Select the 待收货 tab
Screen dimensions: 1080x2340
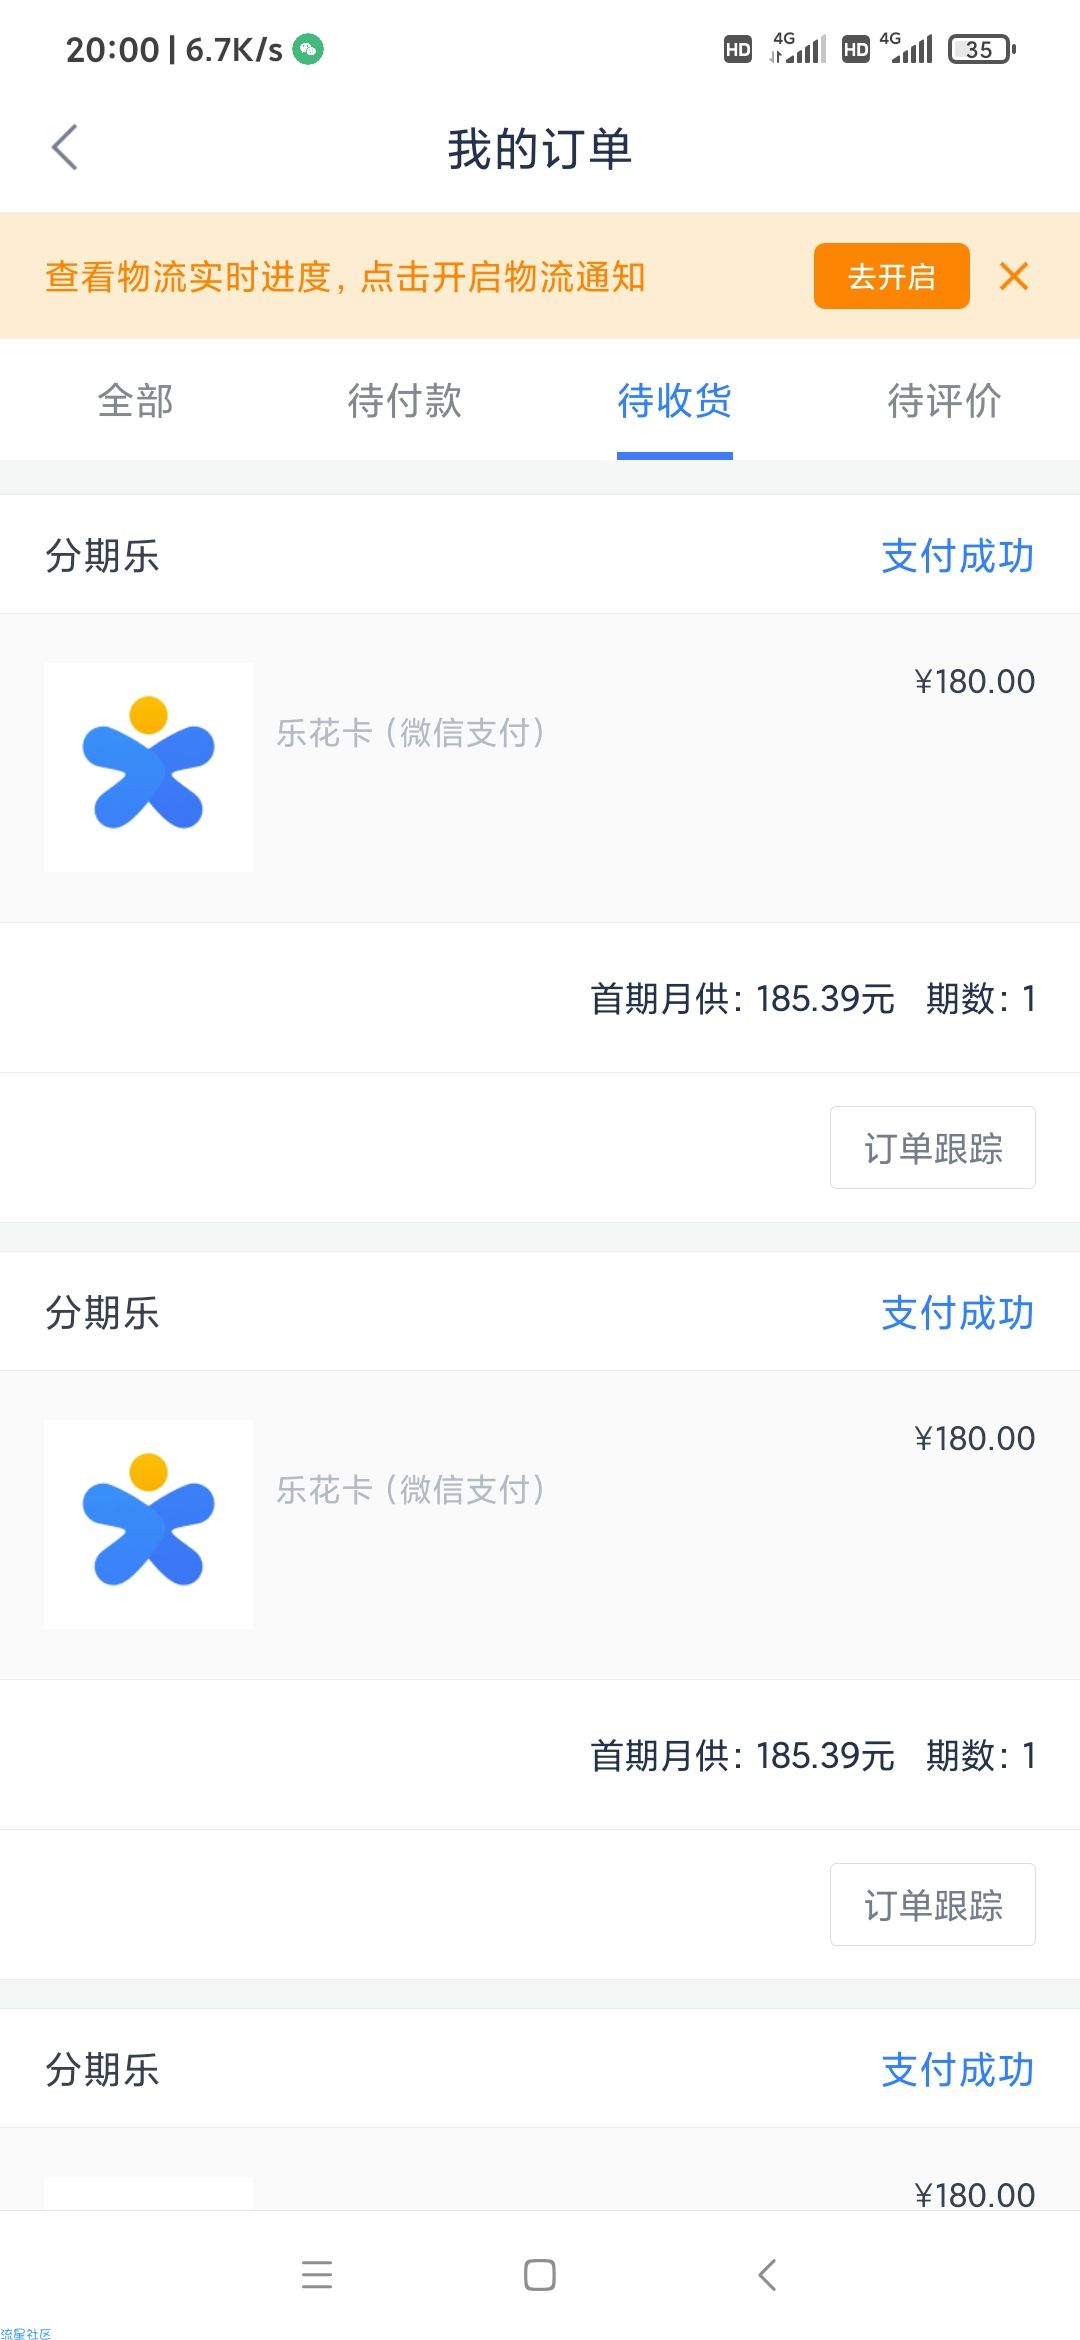click(675, 401)
